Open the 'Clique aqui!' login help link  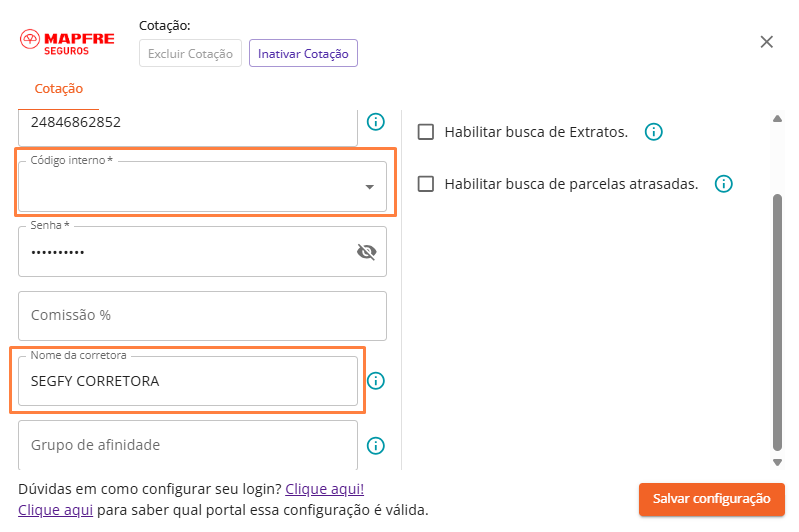324,489
